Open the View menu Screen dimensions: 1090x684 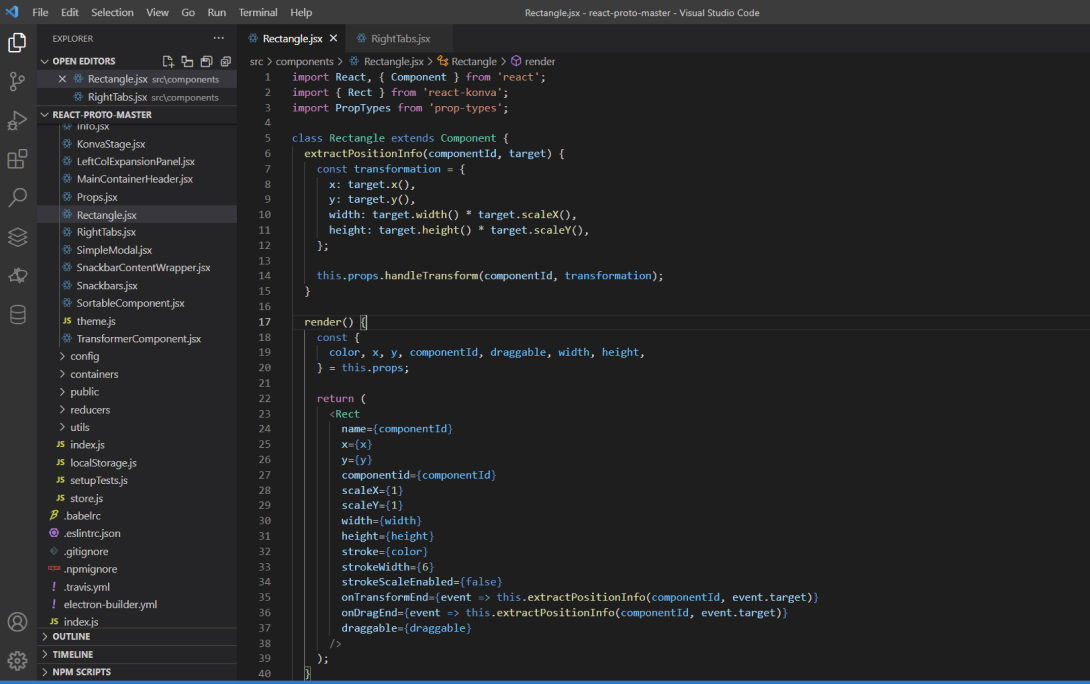157,13
